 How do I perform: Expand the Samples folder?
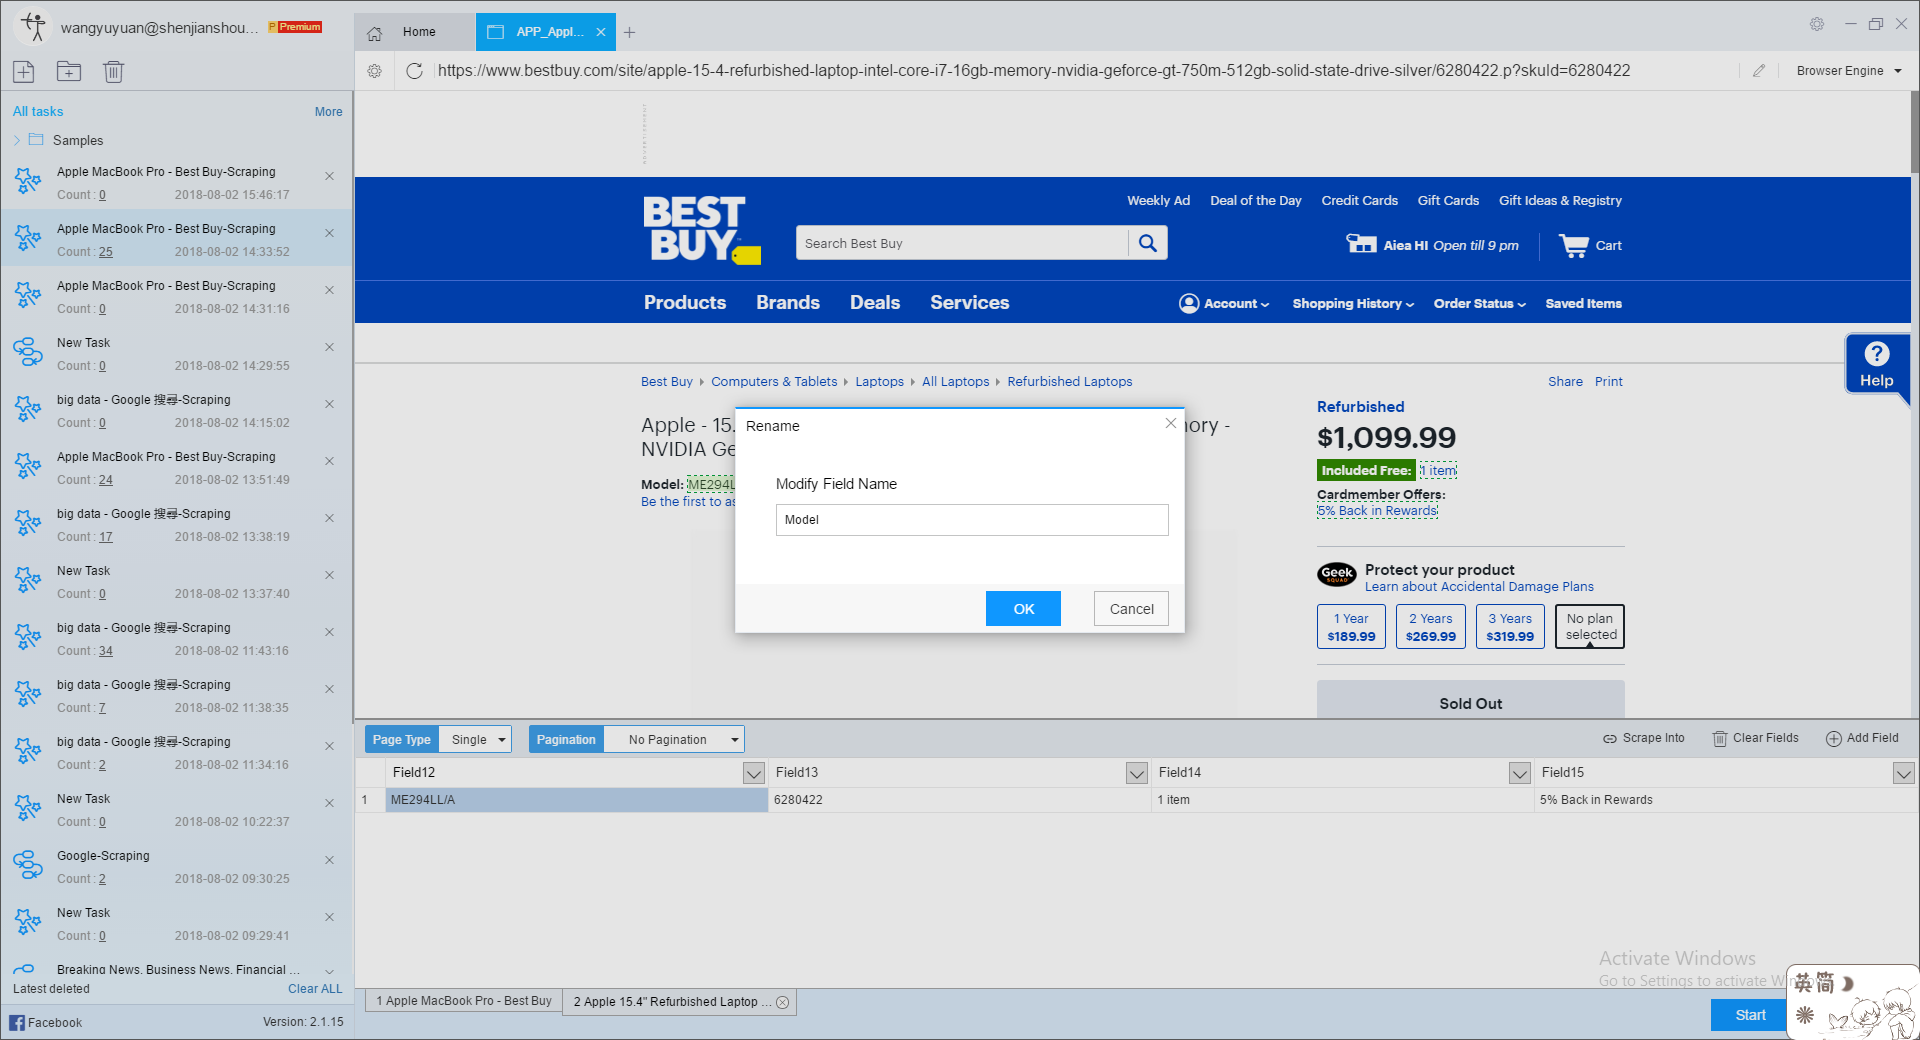17,140
